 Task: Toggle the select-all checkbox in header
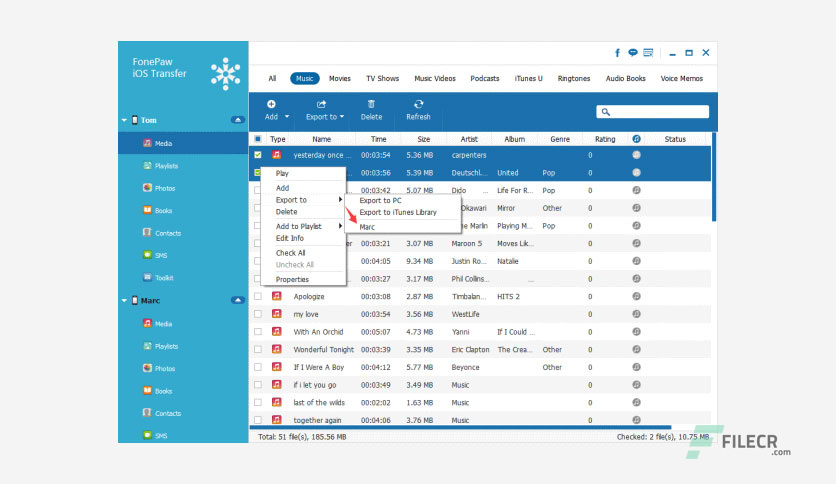click(258, 139)
